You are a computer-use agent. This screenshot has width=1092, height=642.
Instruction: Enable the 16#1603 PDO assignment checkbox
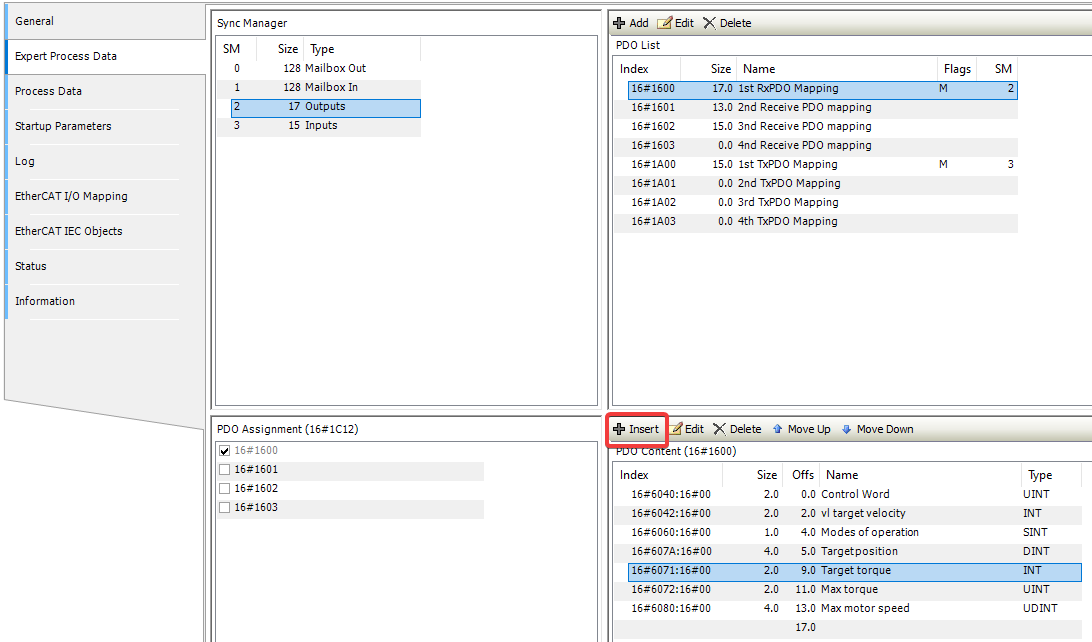pos(224,507)
